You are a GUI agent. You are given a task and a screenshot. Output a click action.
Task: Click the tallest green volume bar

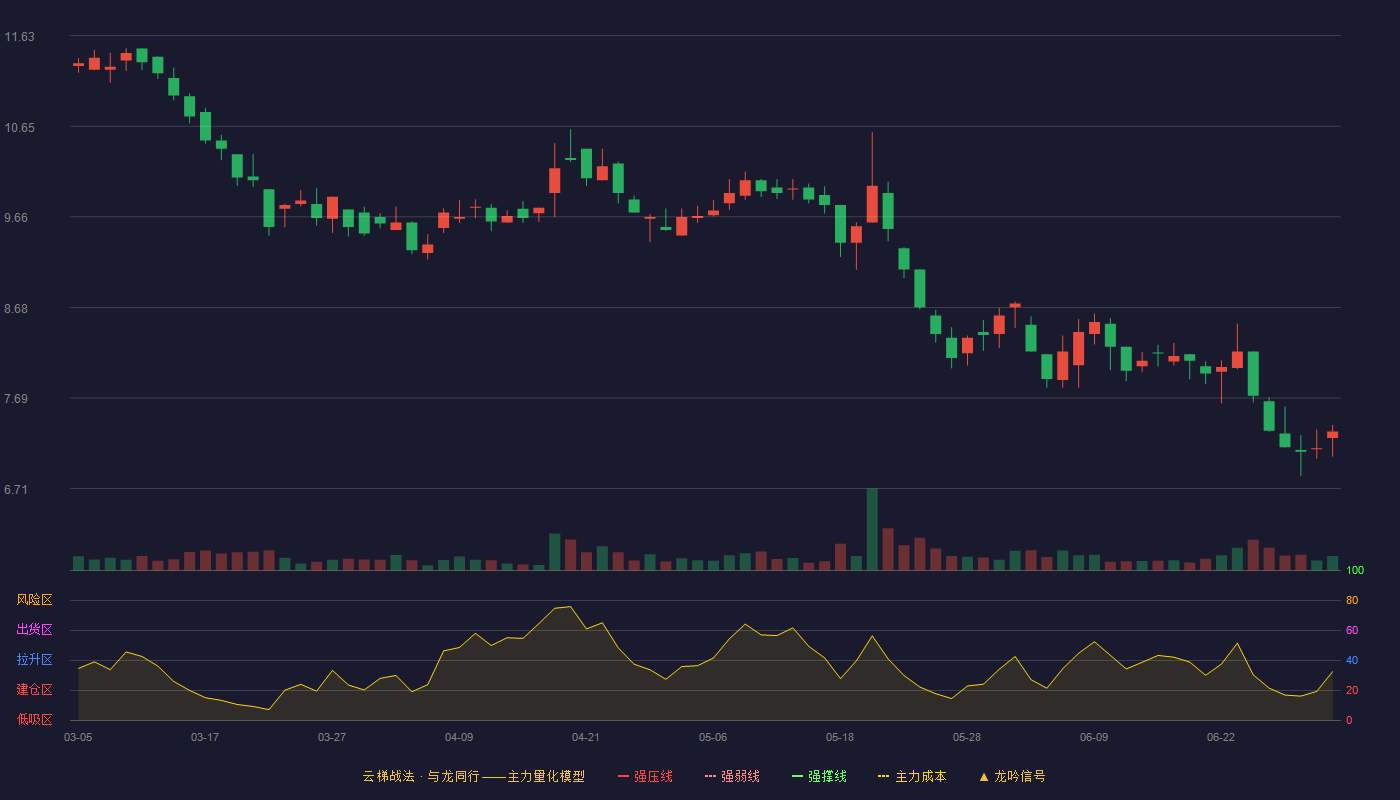pos(872,529)
